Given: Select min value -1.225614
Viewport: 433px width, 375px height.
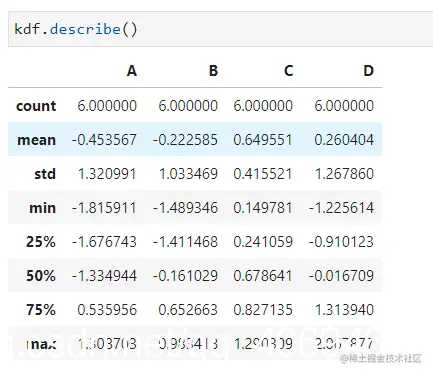Looking at the screenshot, I should (x=341, y=208).
